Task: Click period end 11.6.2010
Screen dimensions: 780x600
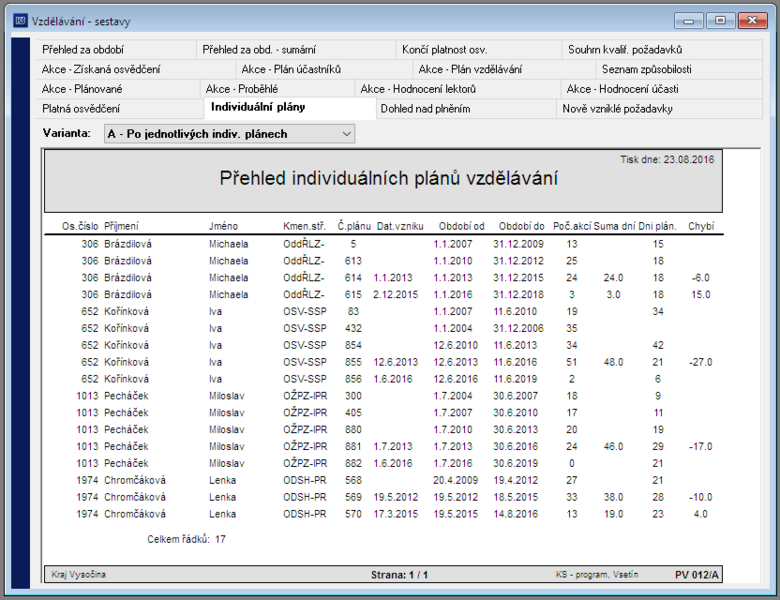Action: (x=515, y=311)
